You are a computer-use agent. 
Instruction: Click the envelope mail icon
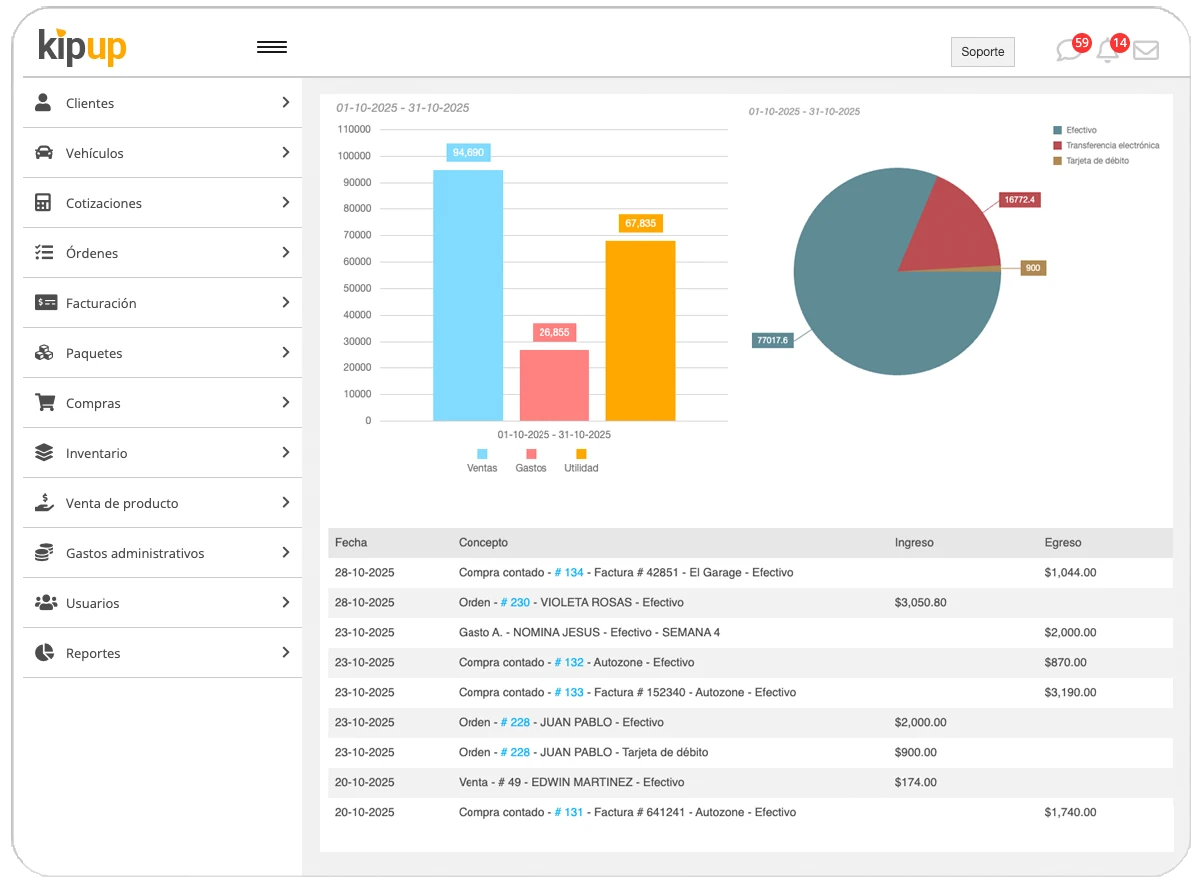(1146, 48)
